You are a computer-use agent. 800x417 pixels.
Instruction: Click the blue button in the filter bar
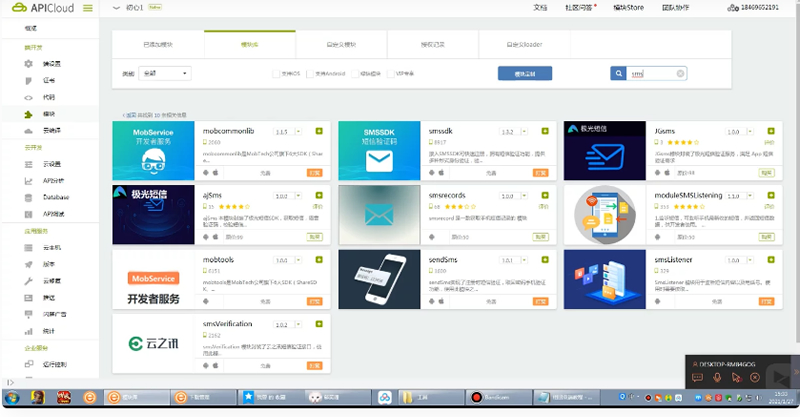pyautogui.click(x=524, y=74)
